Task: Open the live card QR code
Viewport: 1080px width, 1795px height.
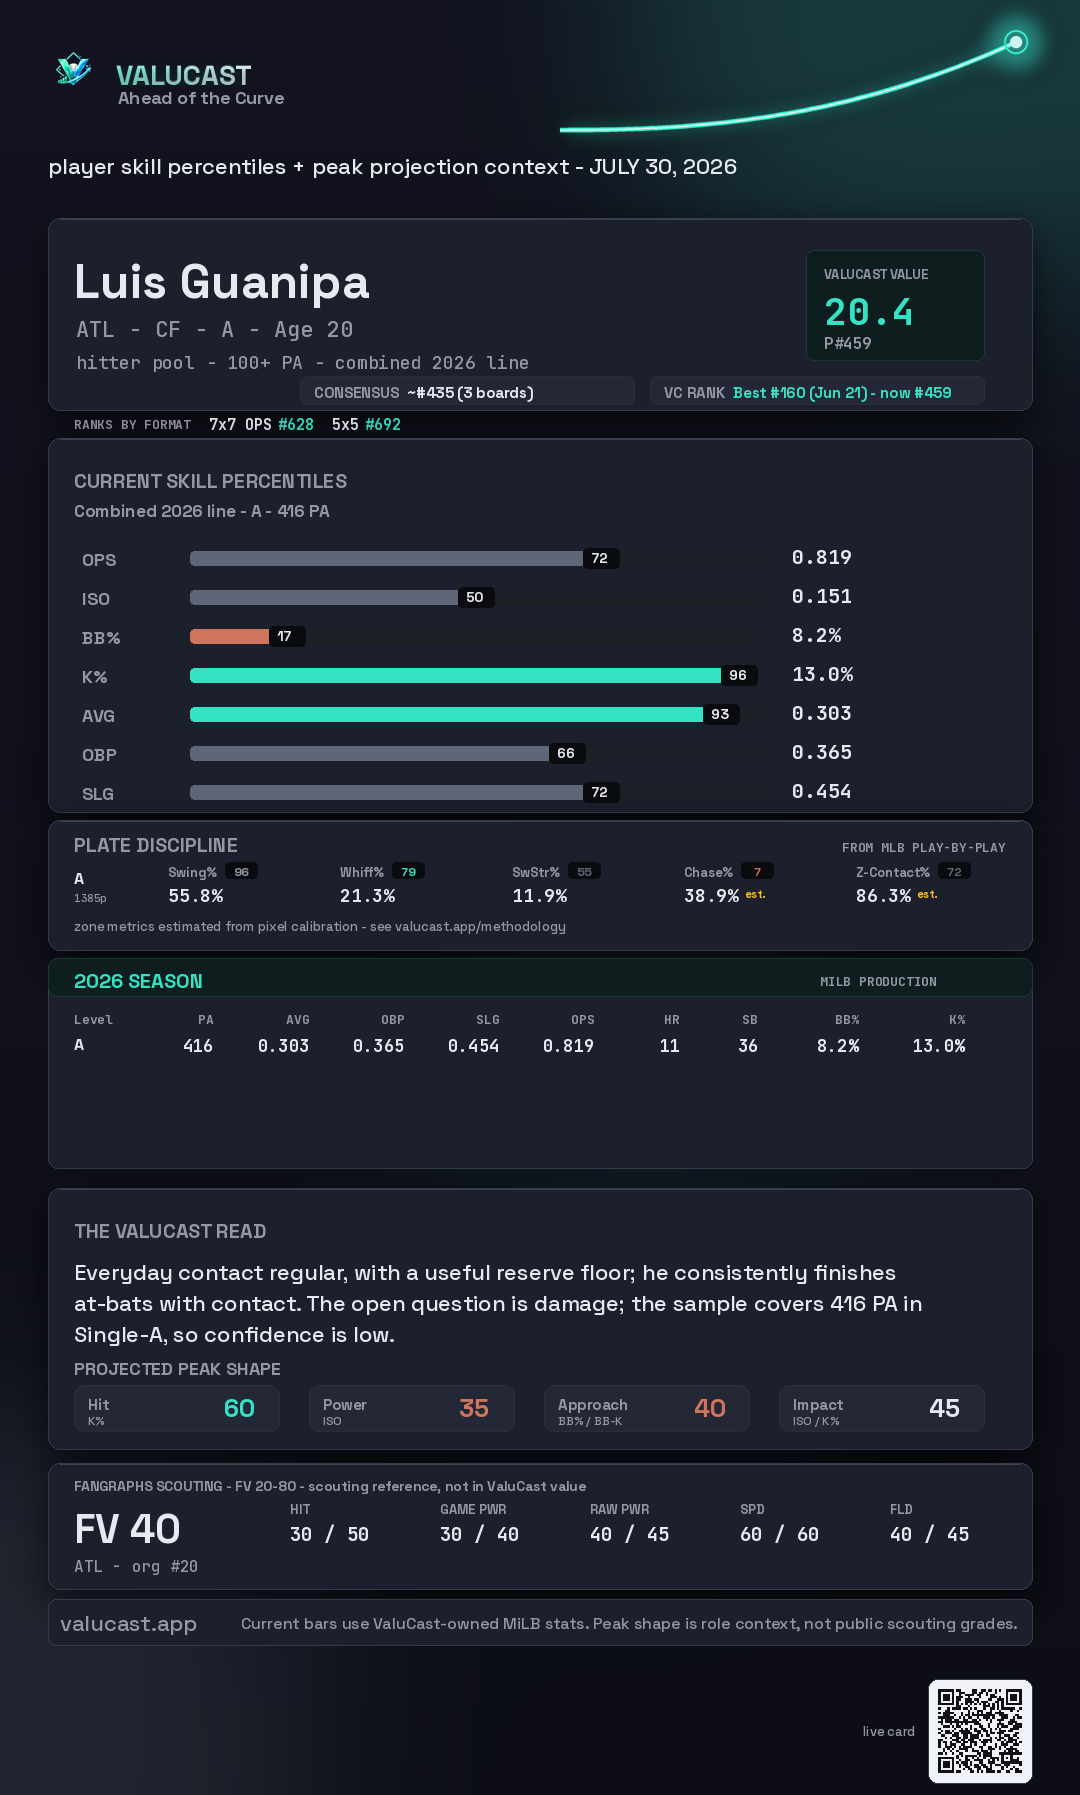Action: click(x=980, y=1731)
